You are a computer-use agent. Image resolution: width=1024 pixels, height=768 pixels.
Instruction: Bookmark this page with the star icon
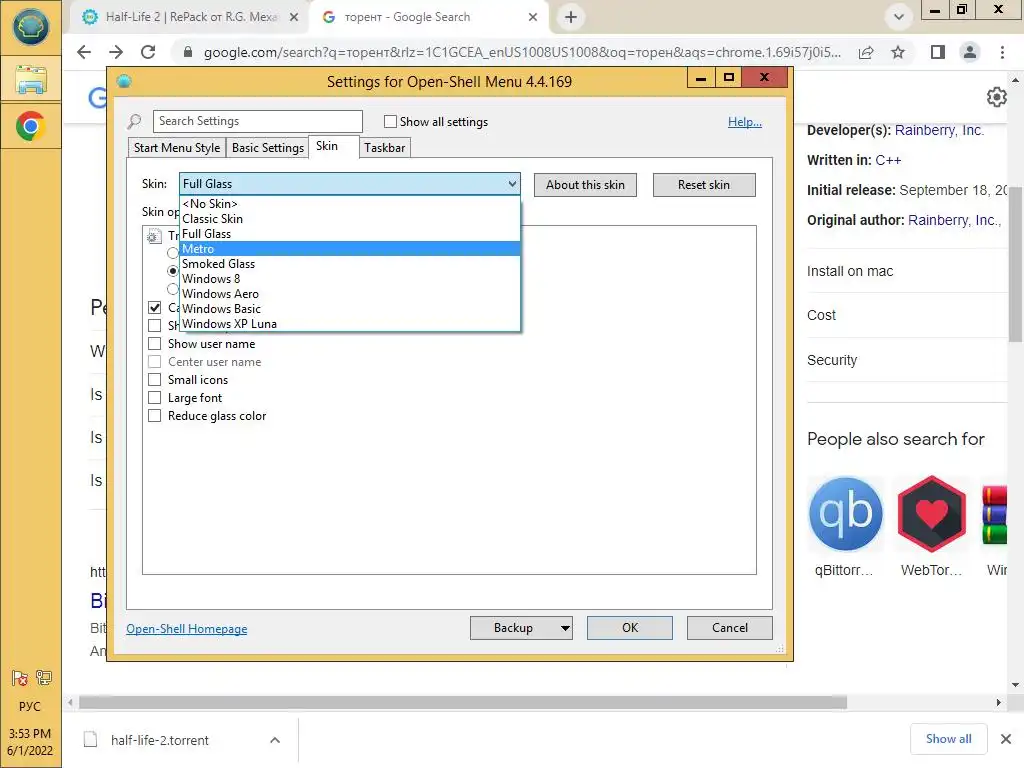point(898,52)
